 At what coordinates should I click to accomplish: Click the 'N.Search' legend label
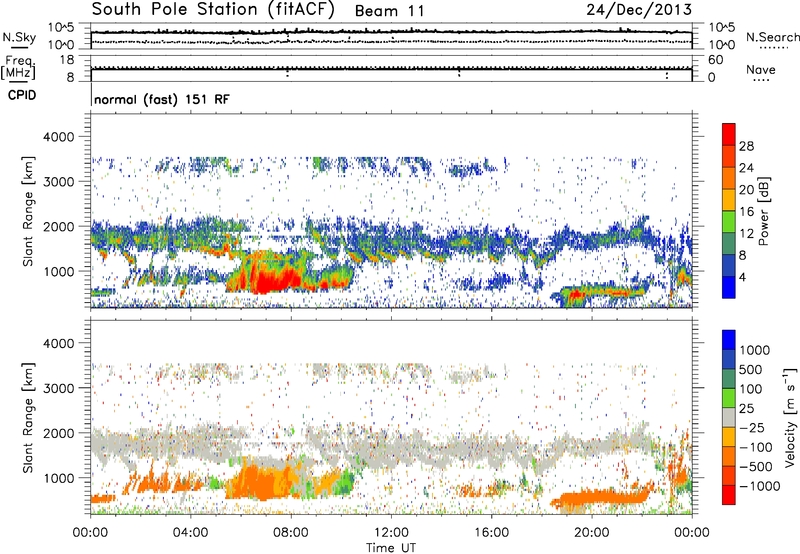[772, 37]
